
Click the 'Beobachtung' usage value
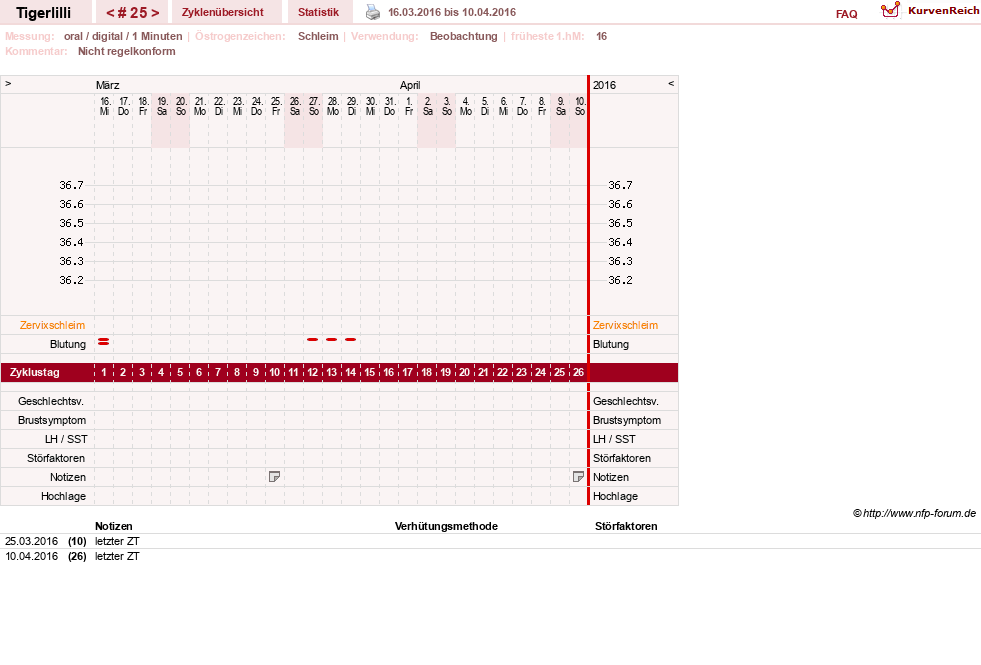click(464, 36)
